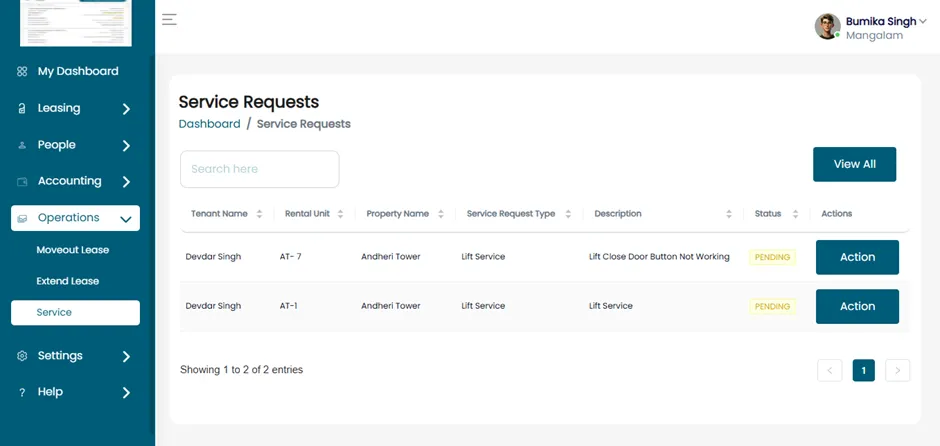Sort by Description column arrows

(728, 214)
